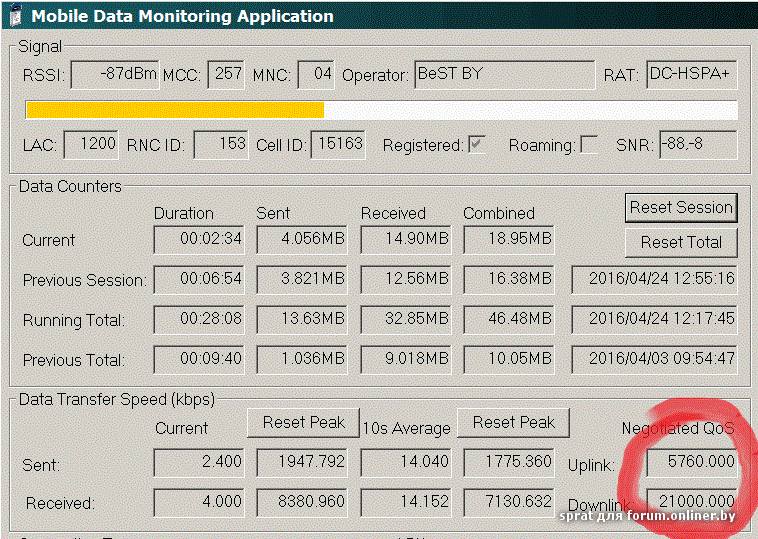This screenshot has height=539, width=758.
Task: Select the RSSI value field
Action: coord(115,75)
